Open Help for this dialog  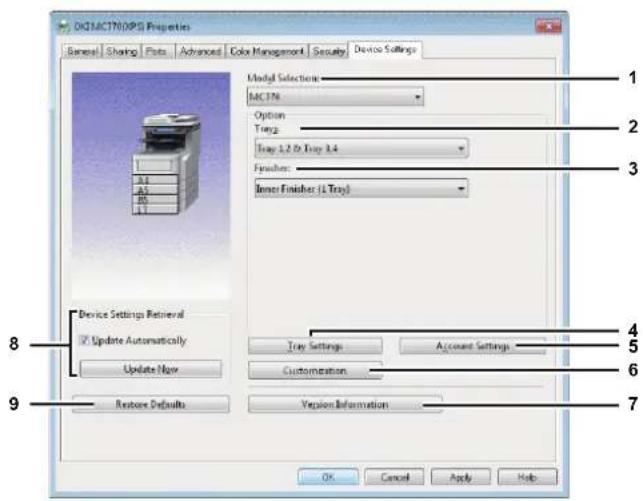(x=527, y=477)
